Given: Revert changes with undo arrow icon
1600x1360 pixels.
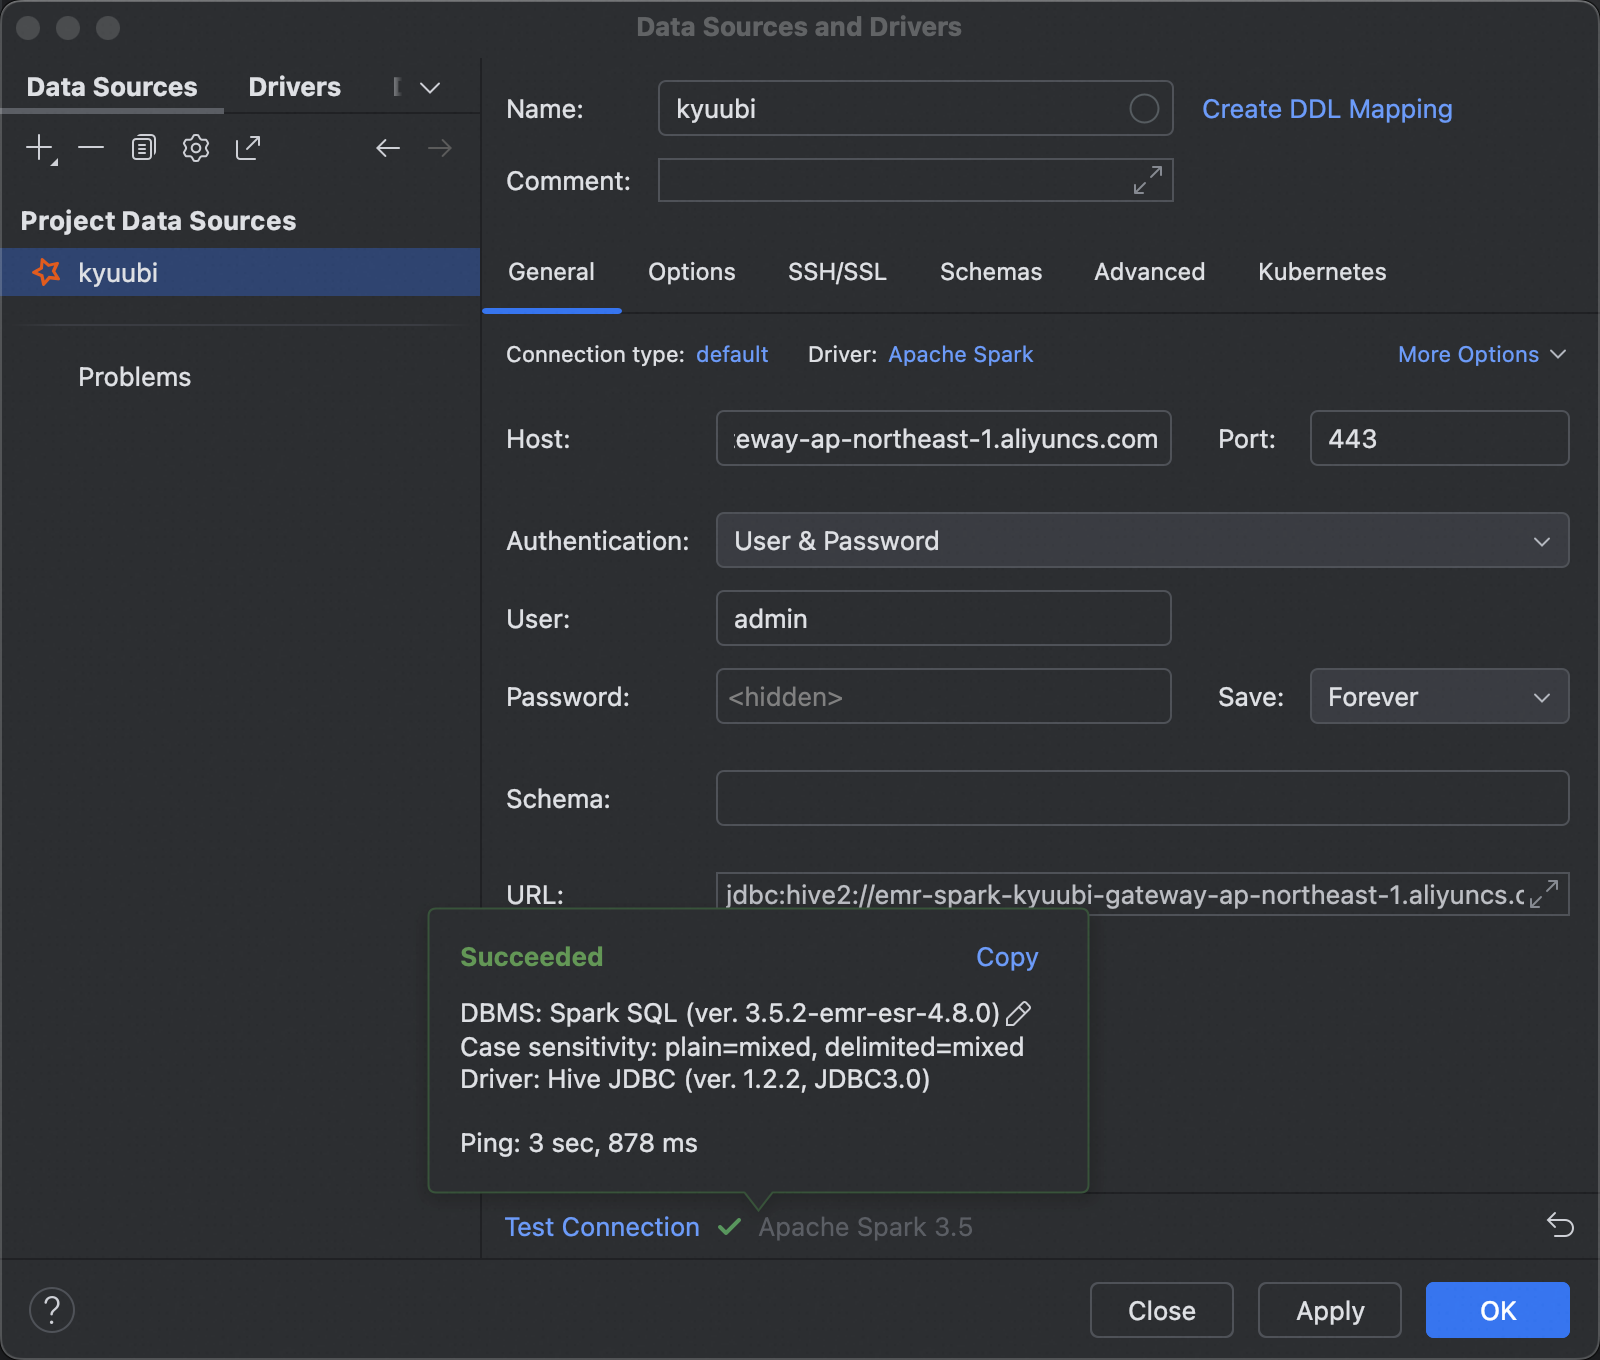Looking at the screenshot, I should [x=1560, y=1225].
